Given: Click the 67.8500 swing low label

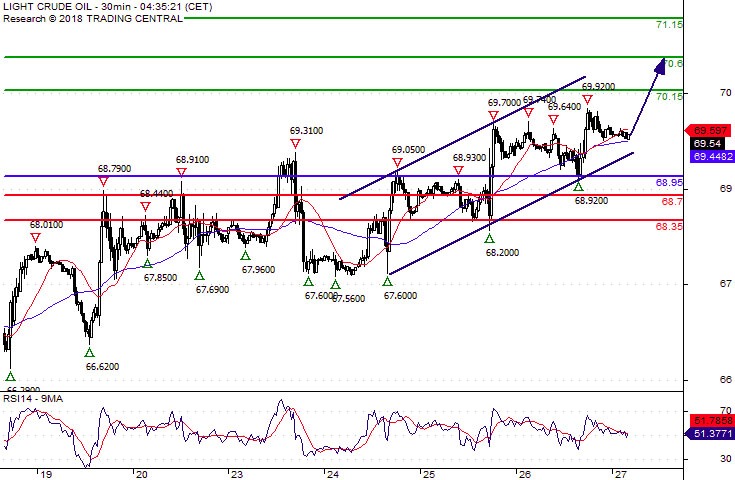Looking at the screenshot, I should (160, 278).
